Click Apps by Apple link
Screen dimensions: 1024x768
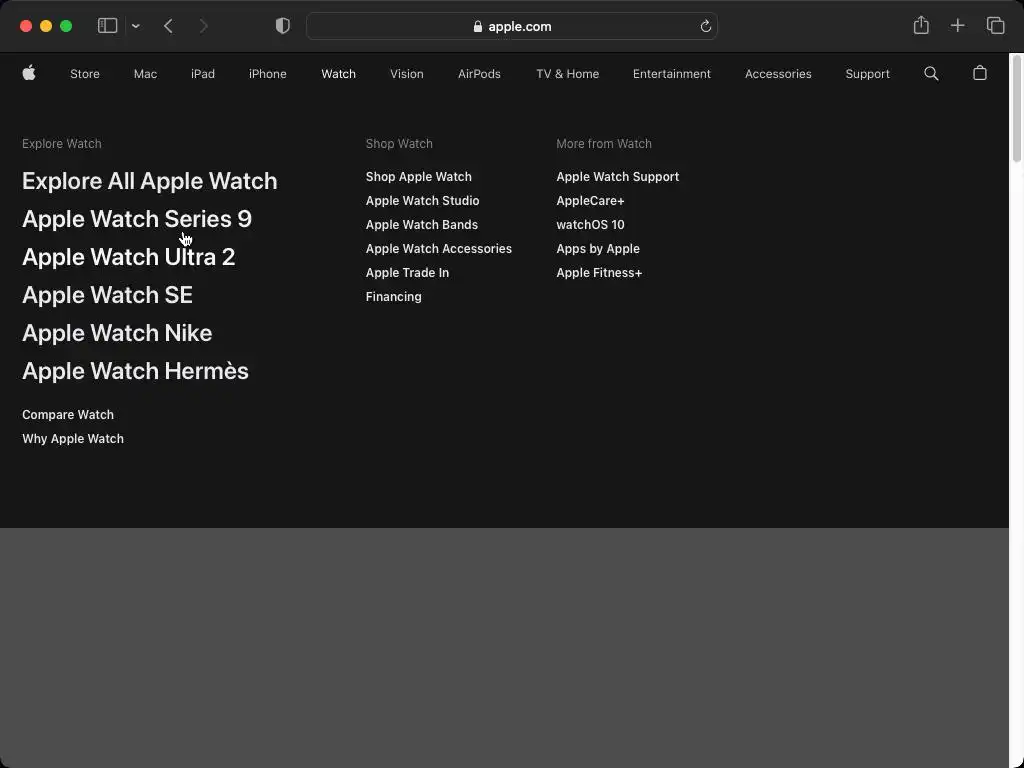[598, 249]
